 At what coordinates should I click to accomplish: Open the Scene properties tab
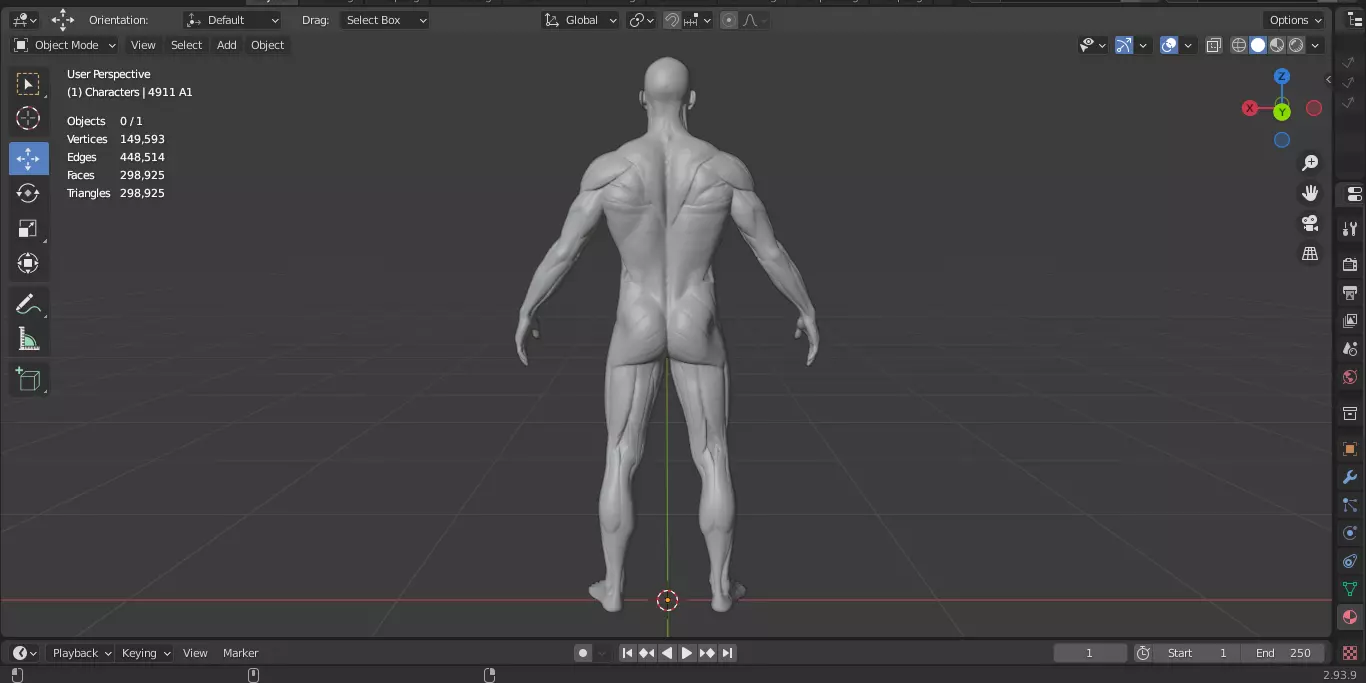[1350, 349]
